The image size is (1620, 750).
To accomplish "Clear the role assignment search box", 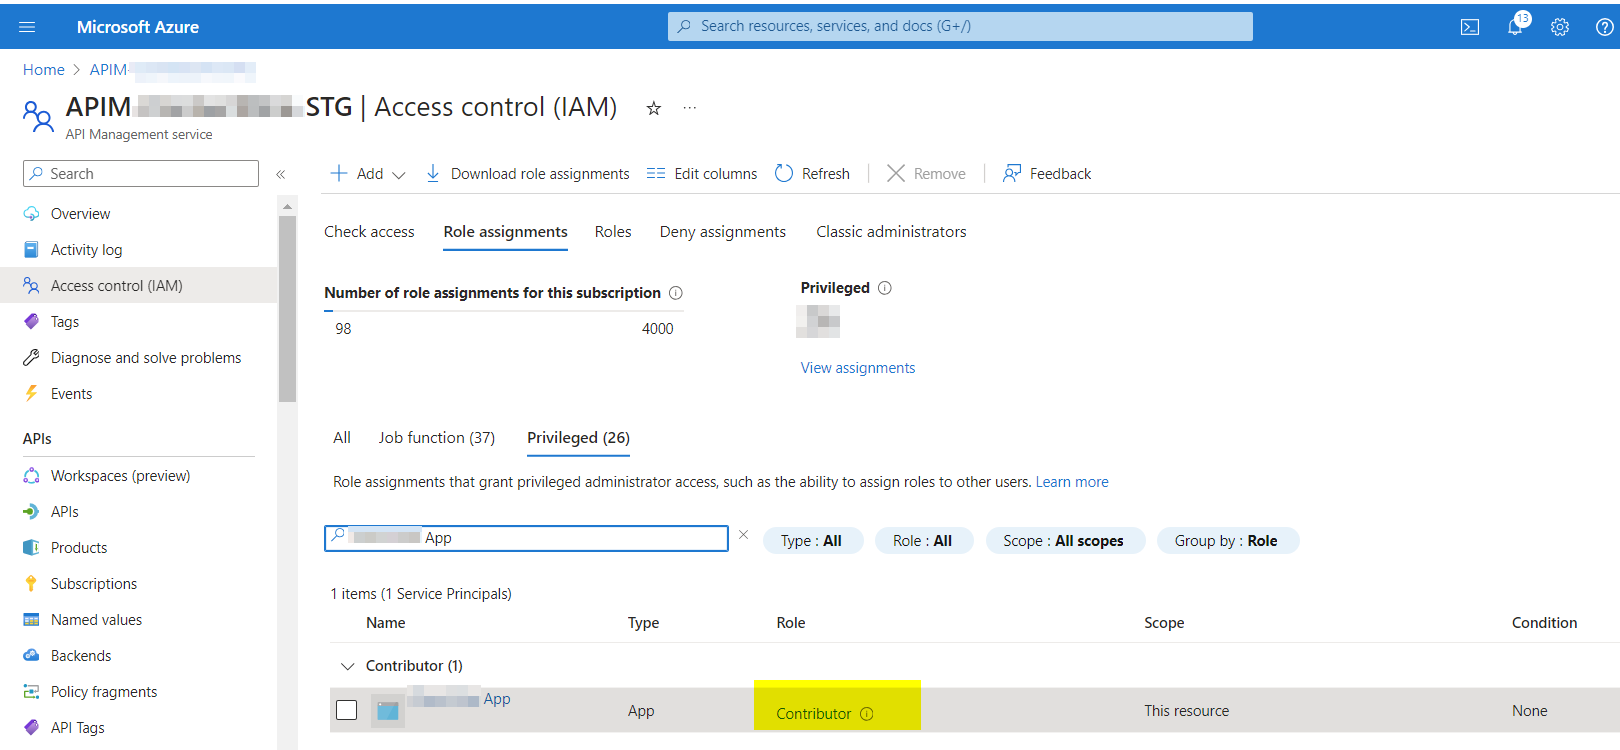I will tap(743, 535).
